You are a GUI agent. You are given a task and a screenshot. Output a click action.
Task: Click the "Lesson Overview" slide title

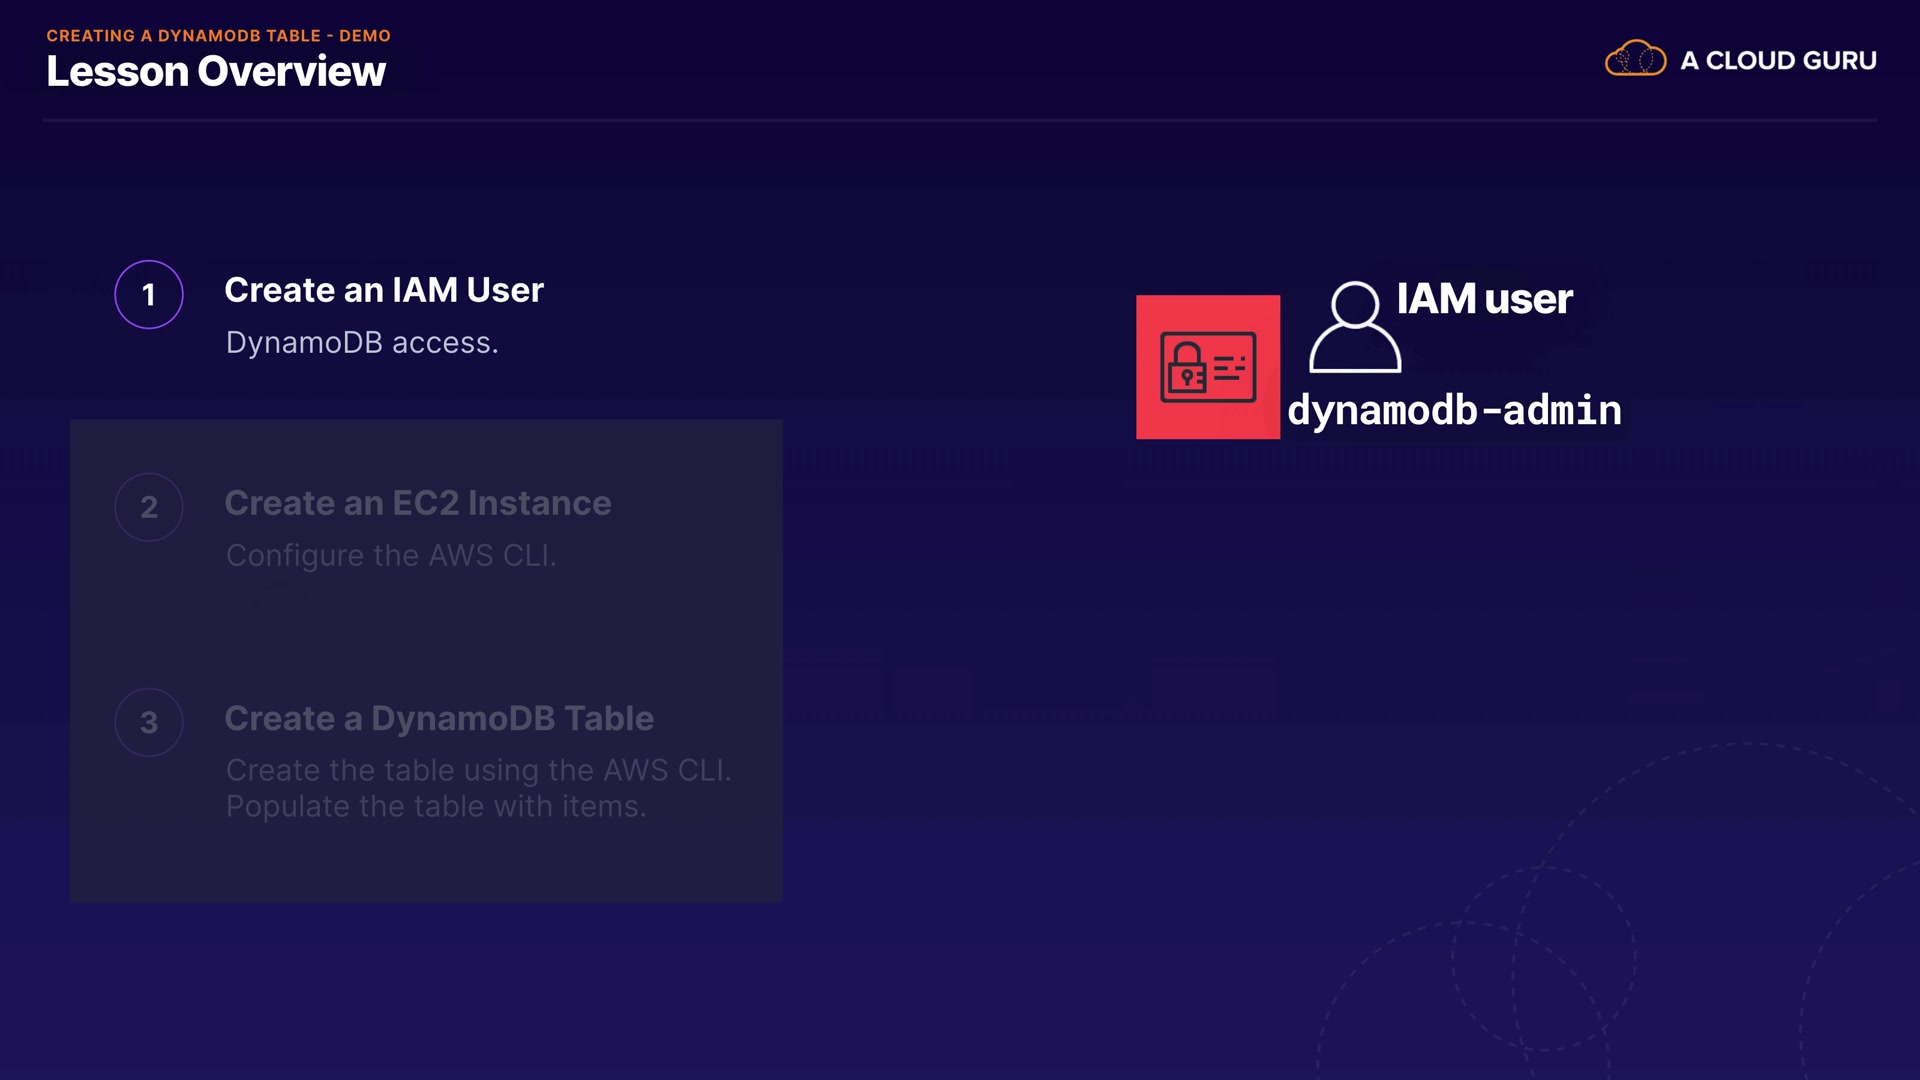[216, 72]
